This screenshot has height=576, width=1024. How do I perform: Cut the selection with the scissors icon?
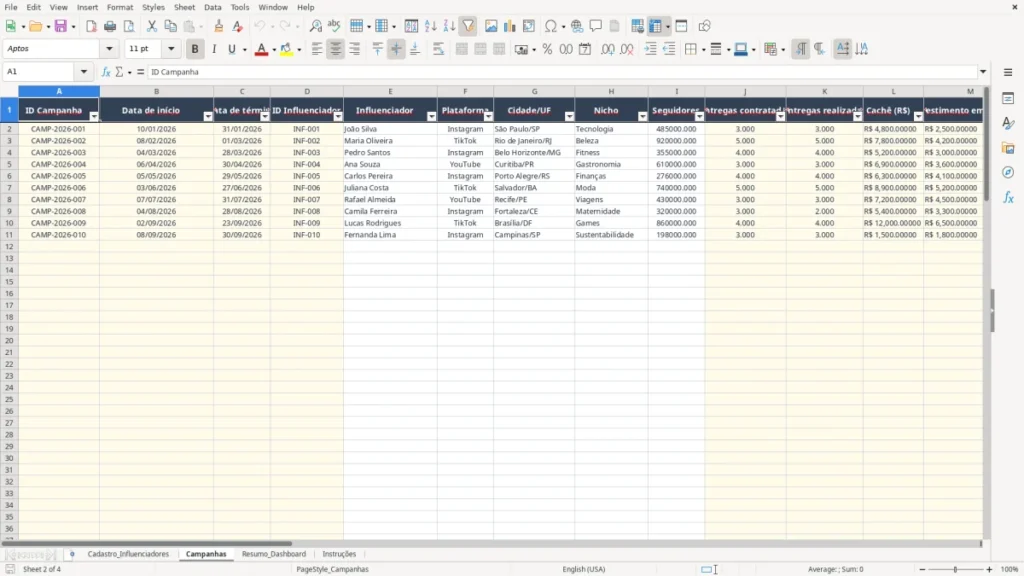(152, 26)
